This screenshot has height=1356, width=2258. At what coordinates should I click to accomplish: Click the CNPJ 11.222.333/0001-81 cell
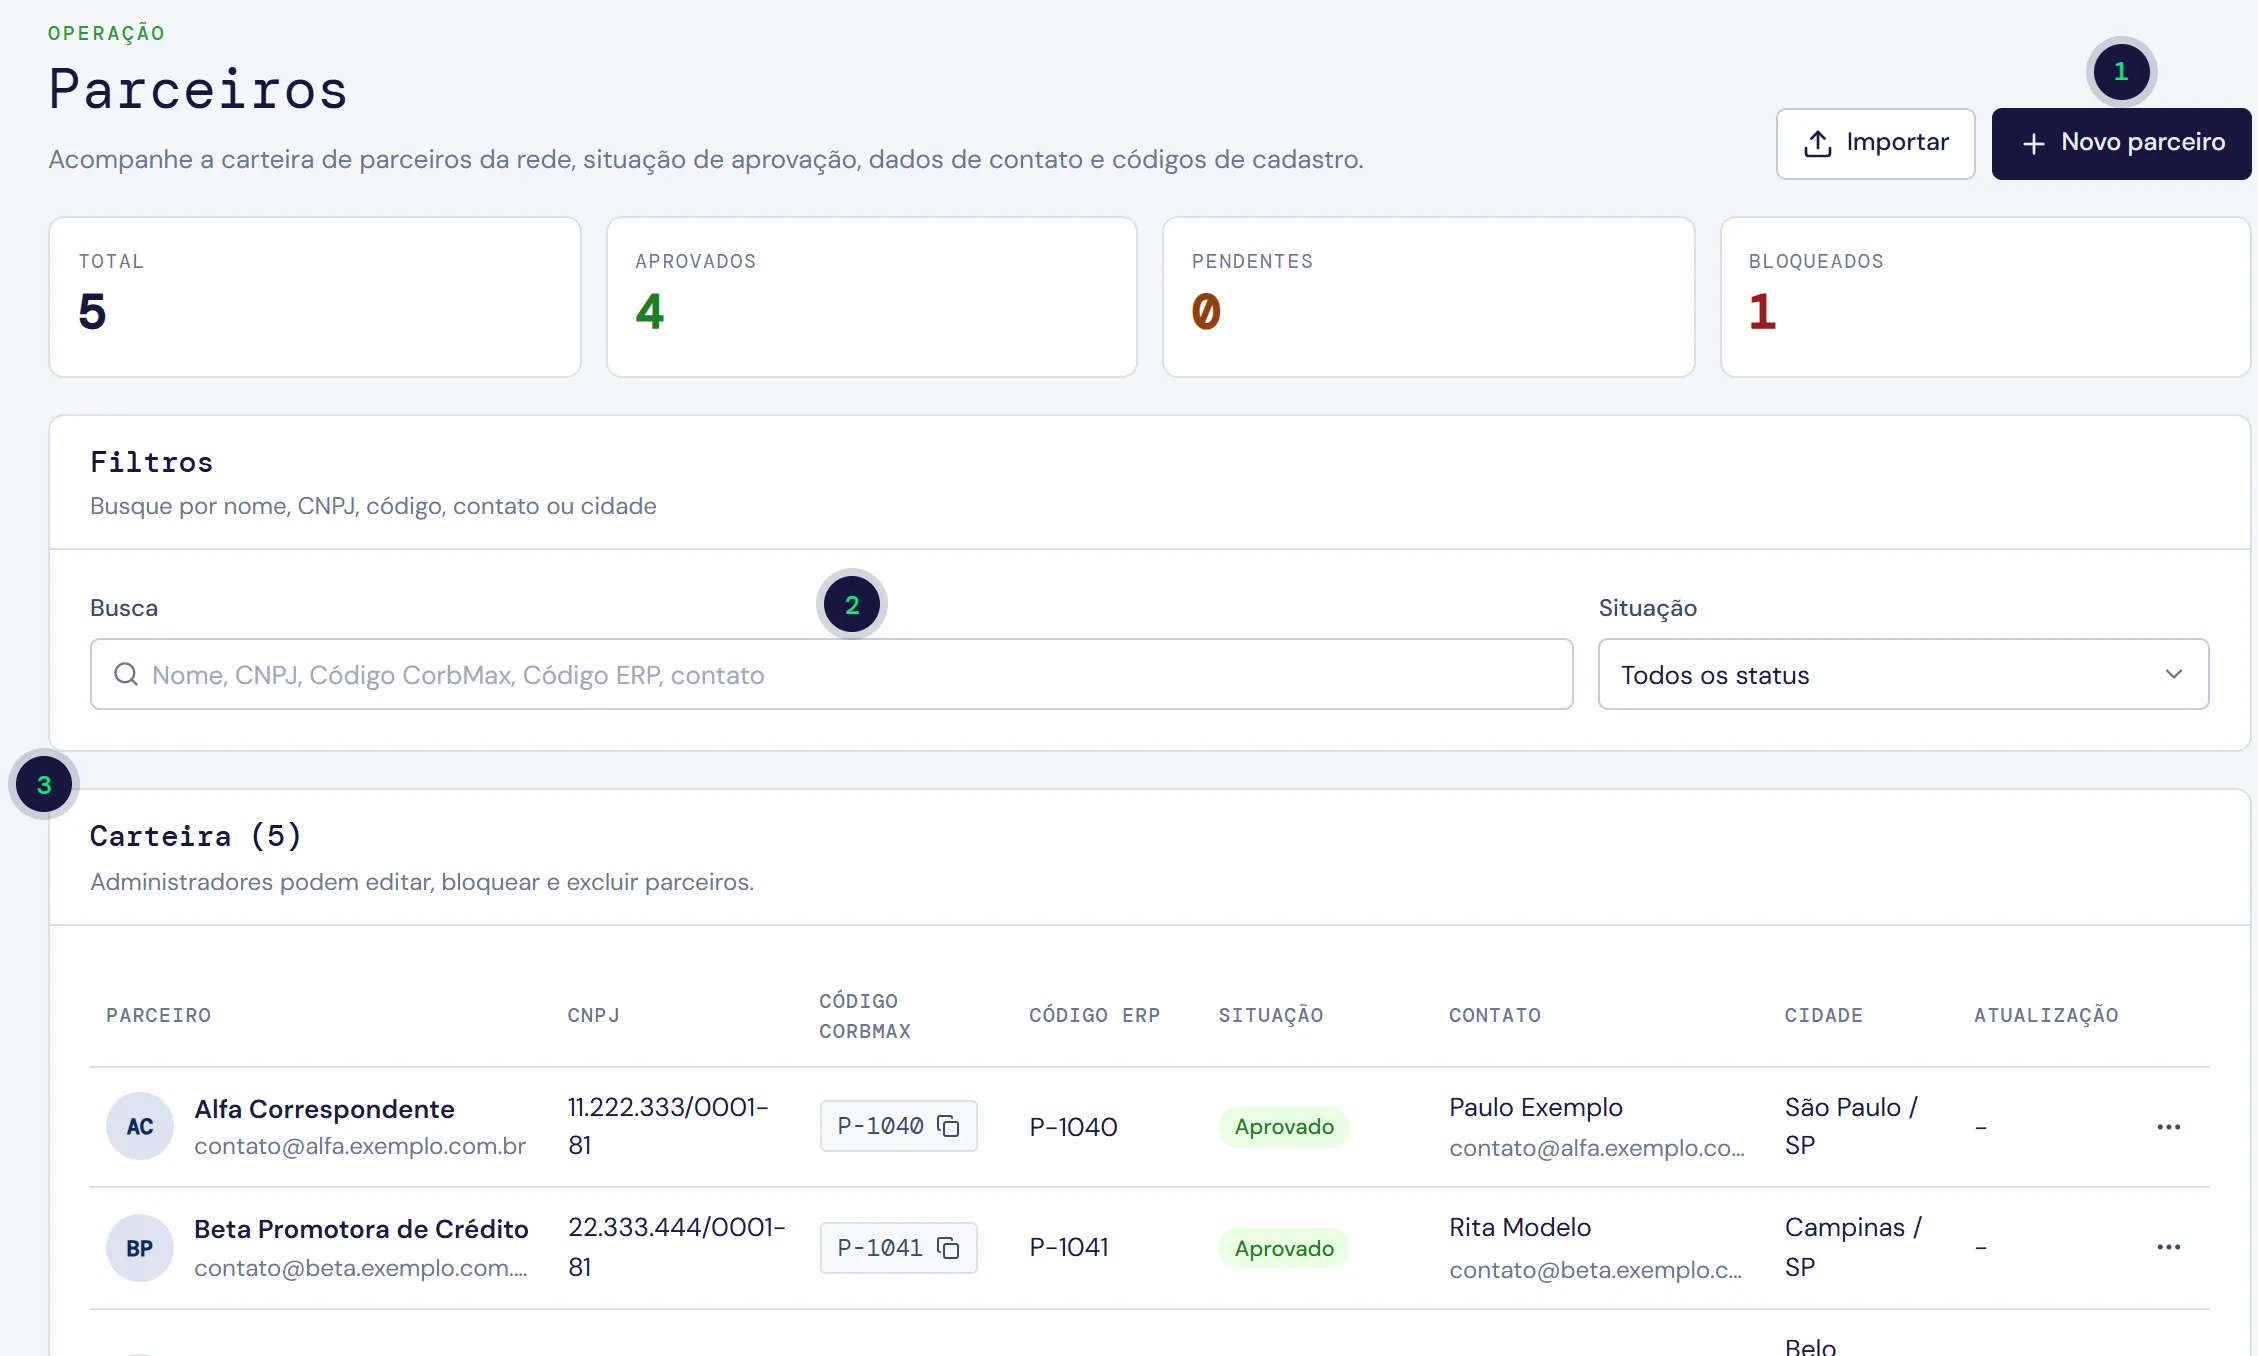click(668, 1126)
